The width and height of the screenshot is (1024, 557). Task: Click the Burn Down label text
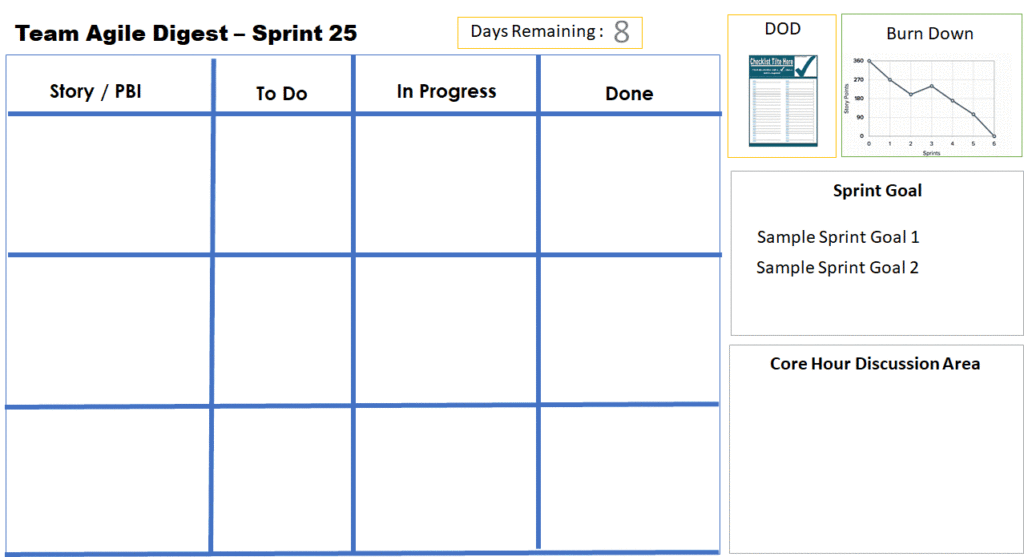point(930,34)
